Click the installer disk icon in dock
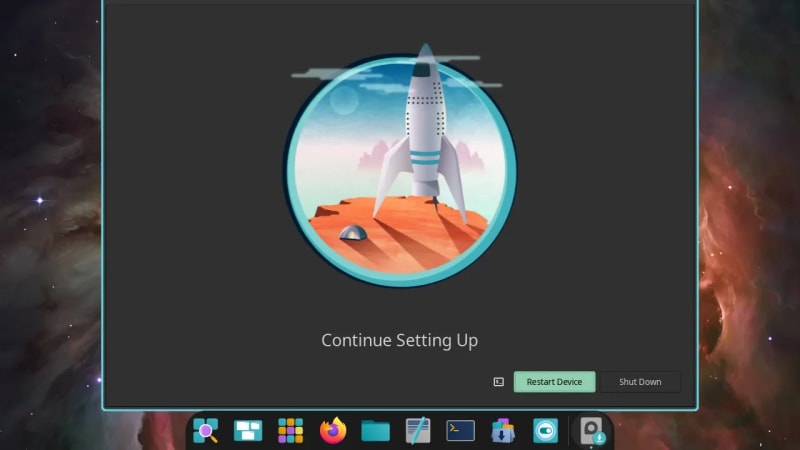 (x=593, y=431)
